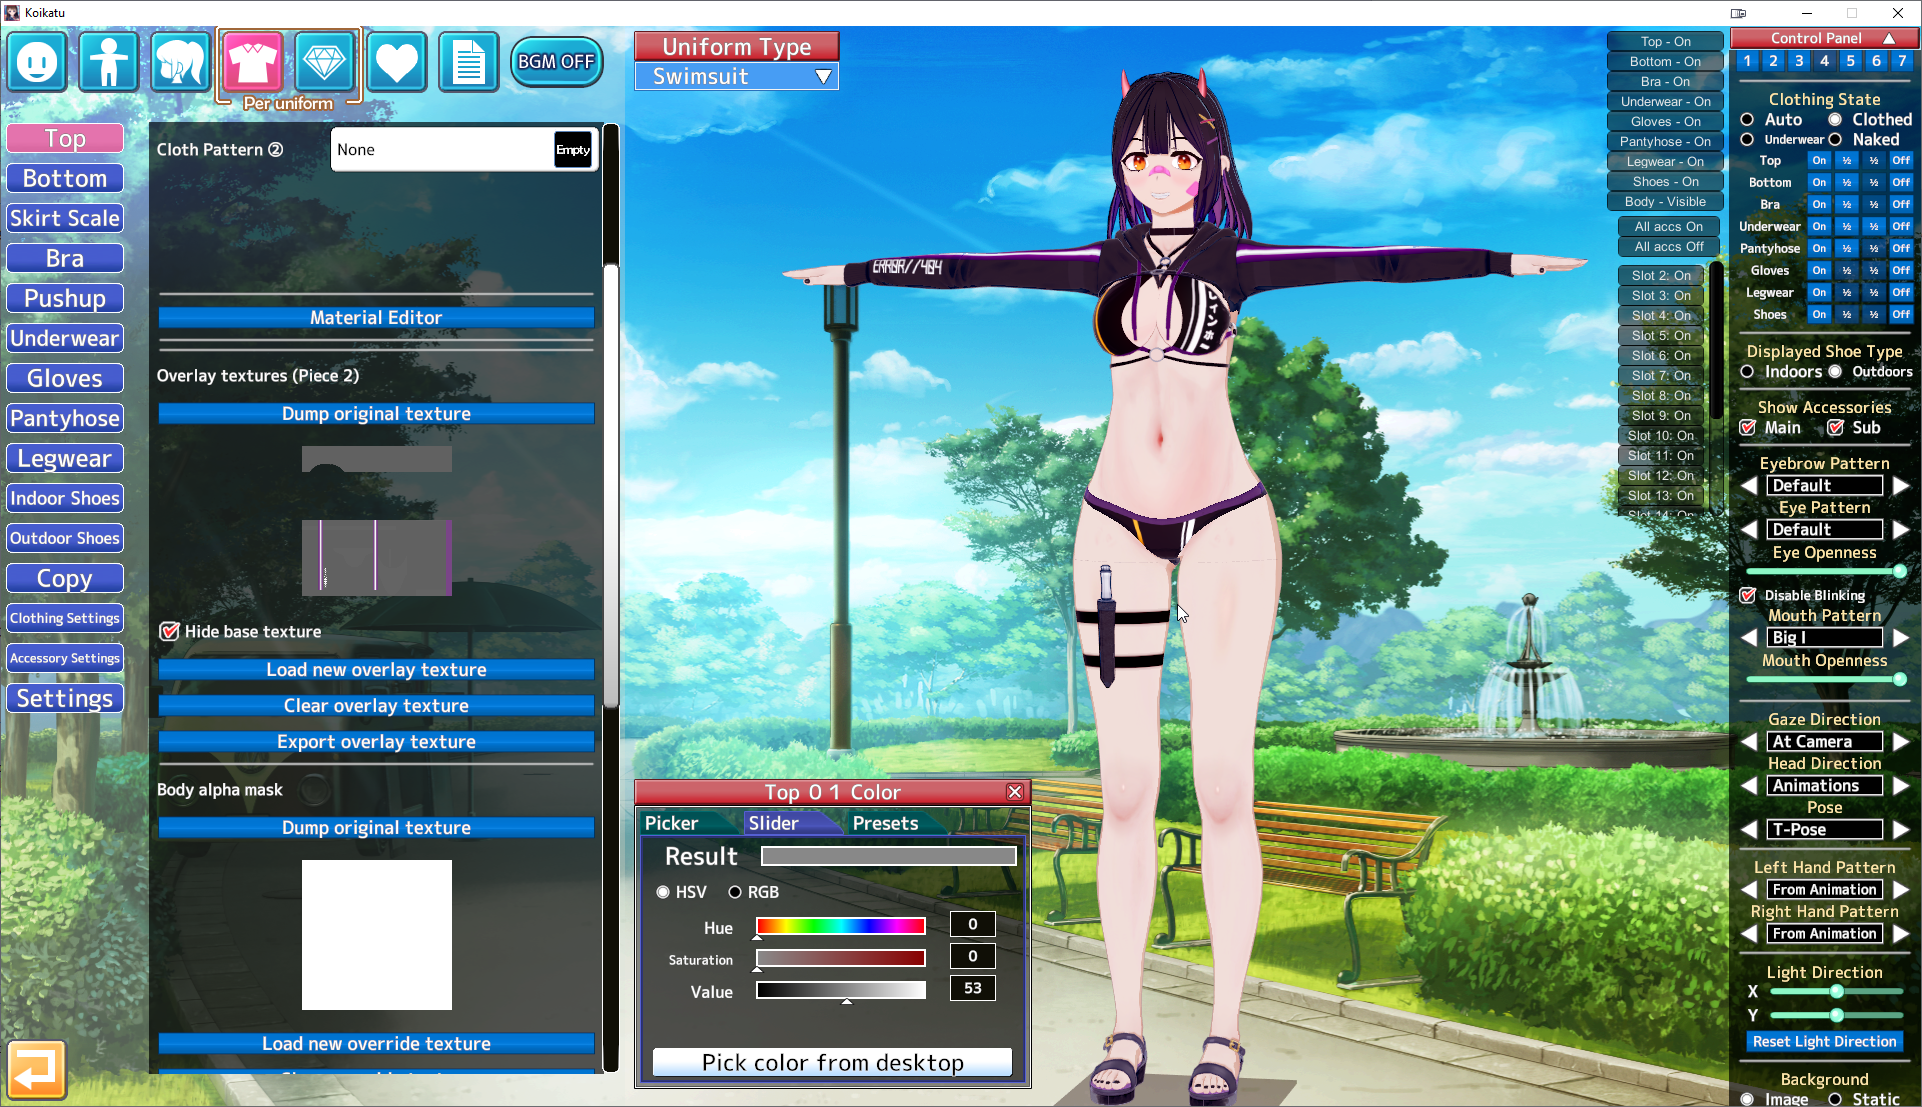
Task: Click the orange return arrow icon
Action: pyautogui.click(x=37, y=1070)
